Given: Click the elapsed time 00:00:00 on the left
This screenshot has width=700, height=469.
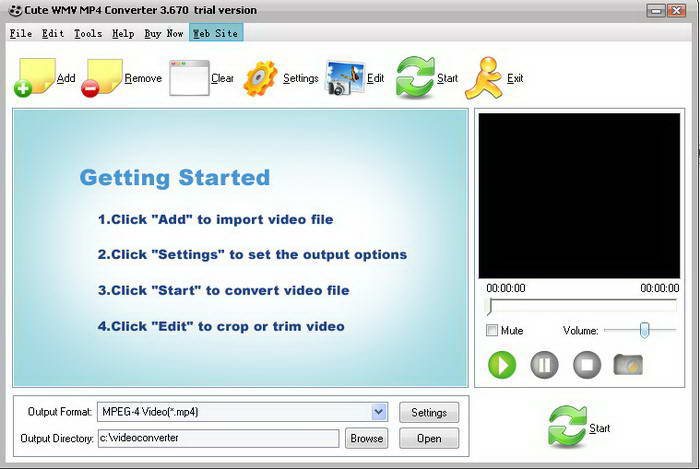Looking at the screenshot, I should click(506, 288).
